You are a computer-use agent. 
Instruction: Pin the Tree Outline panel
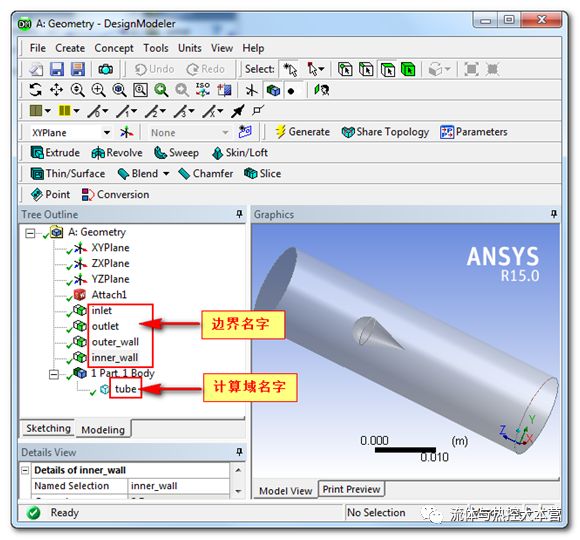click(239, 214)
